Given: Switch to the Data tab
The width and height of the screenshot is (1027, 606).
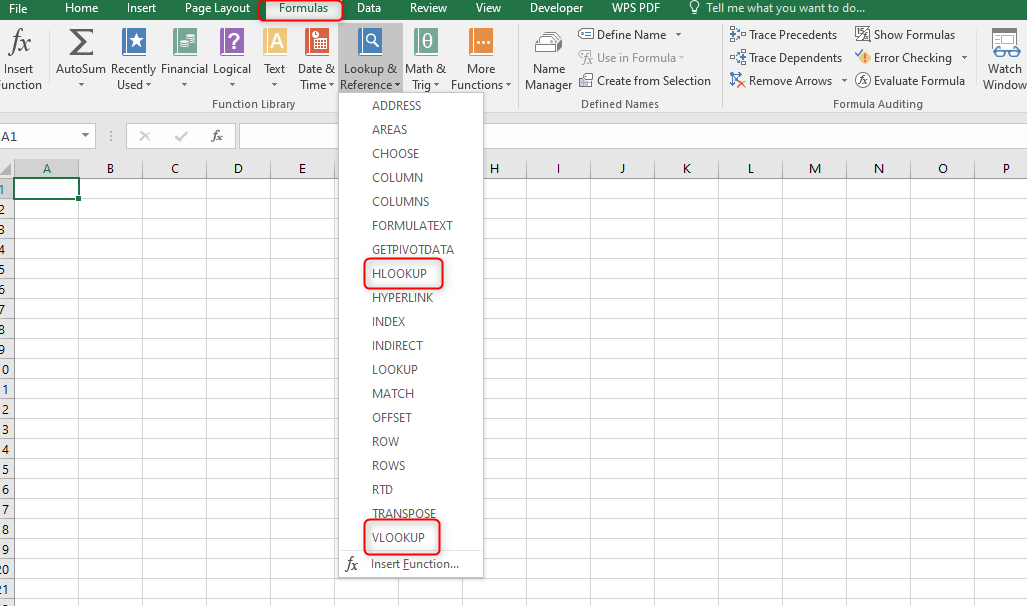Looking at the screenshot, I should click(369, 8).
